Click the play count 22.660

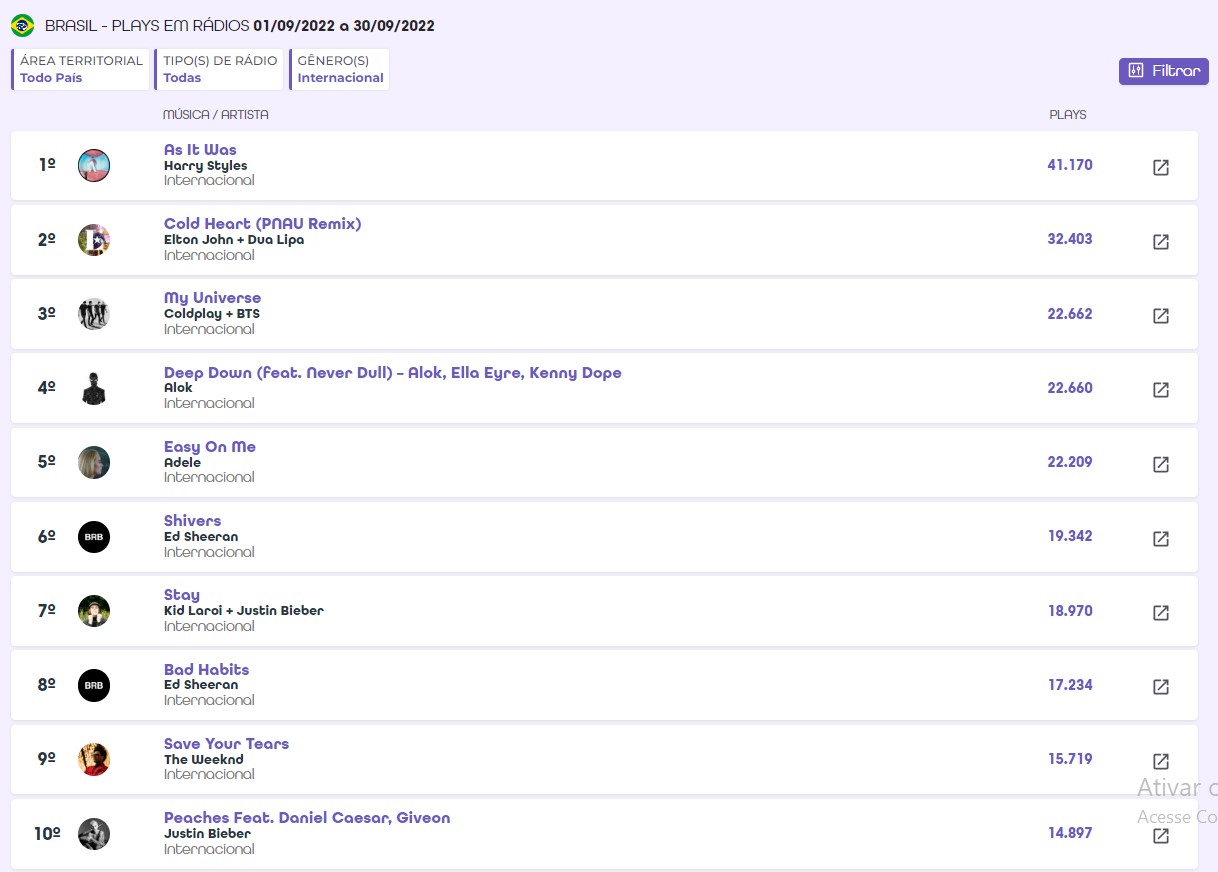click(x=1070, y=388)
